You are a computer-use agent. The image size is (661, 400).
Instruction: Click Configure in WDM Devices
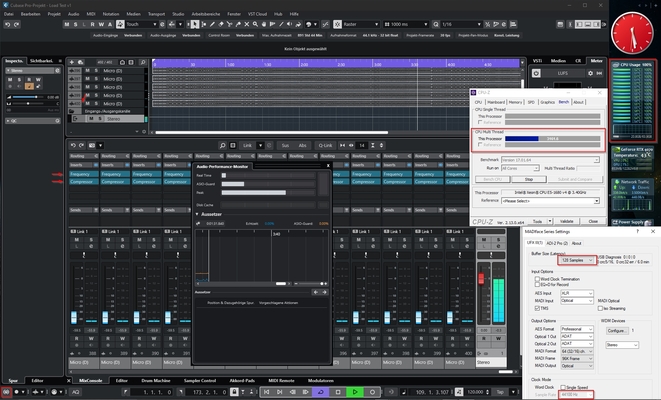point(616,329)
